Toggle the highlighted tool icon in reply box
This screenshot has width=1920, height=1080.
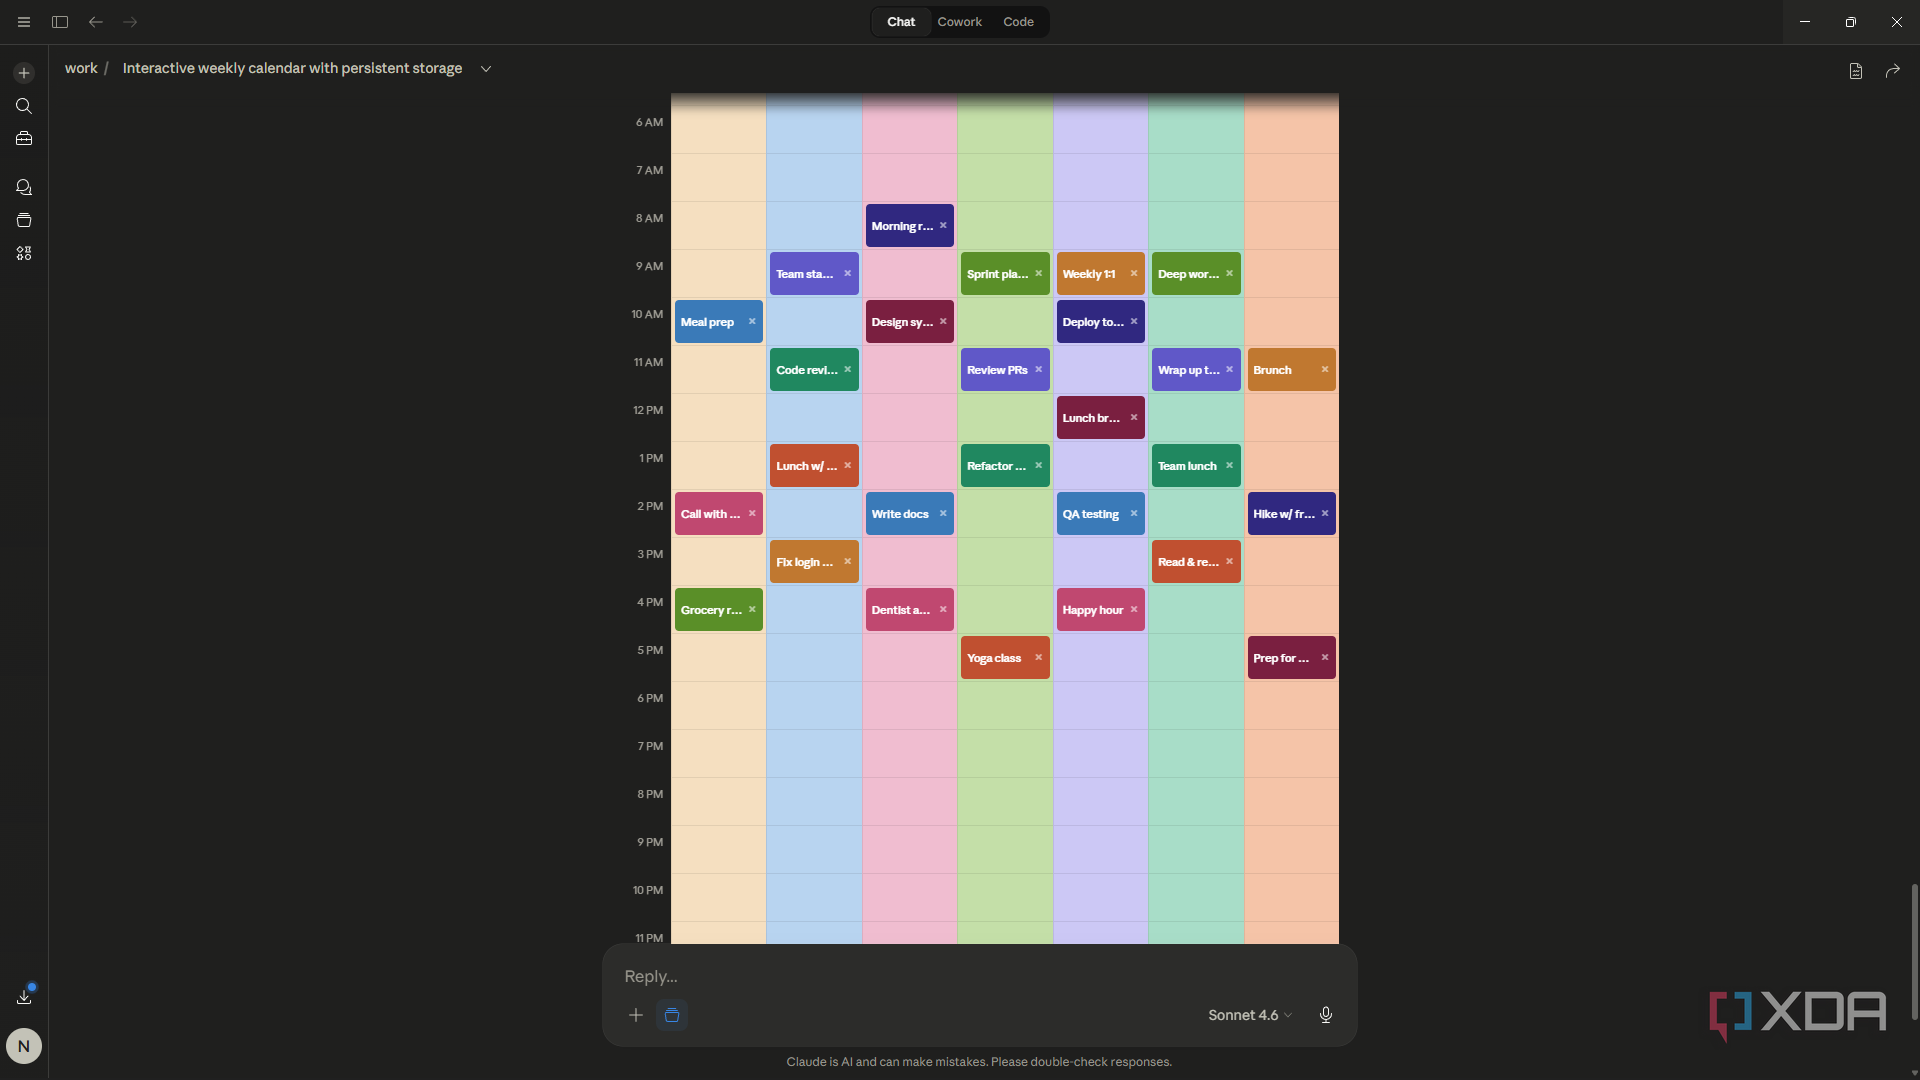click(672, 1015)
